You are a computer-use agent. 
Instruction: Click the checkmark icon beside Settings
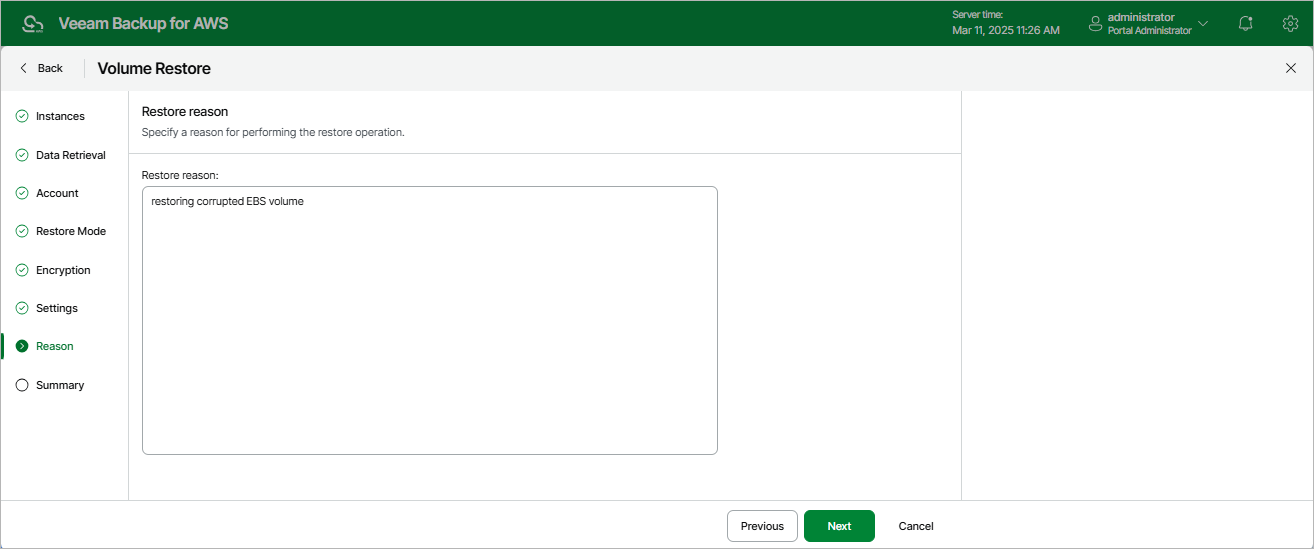pyautogui.click(x=22, y=308)
